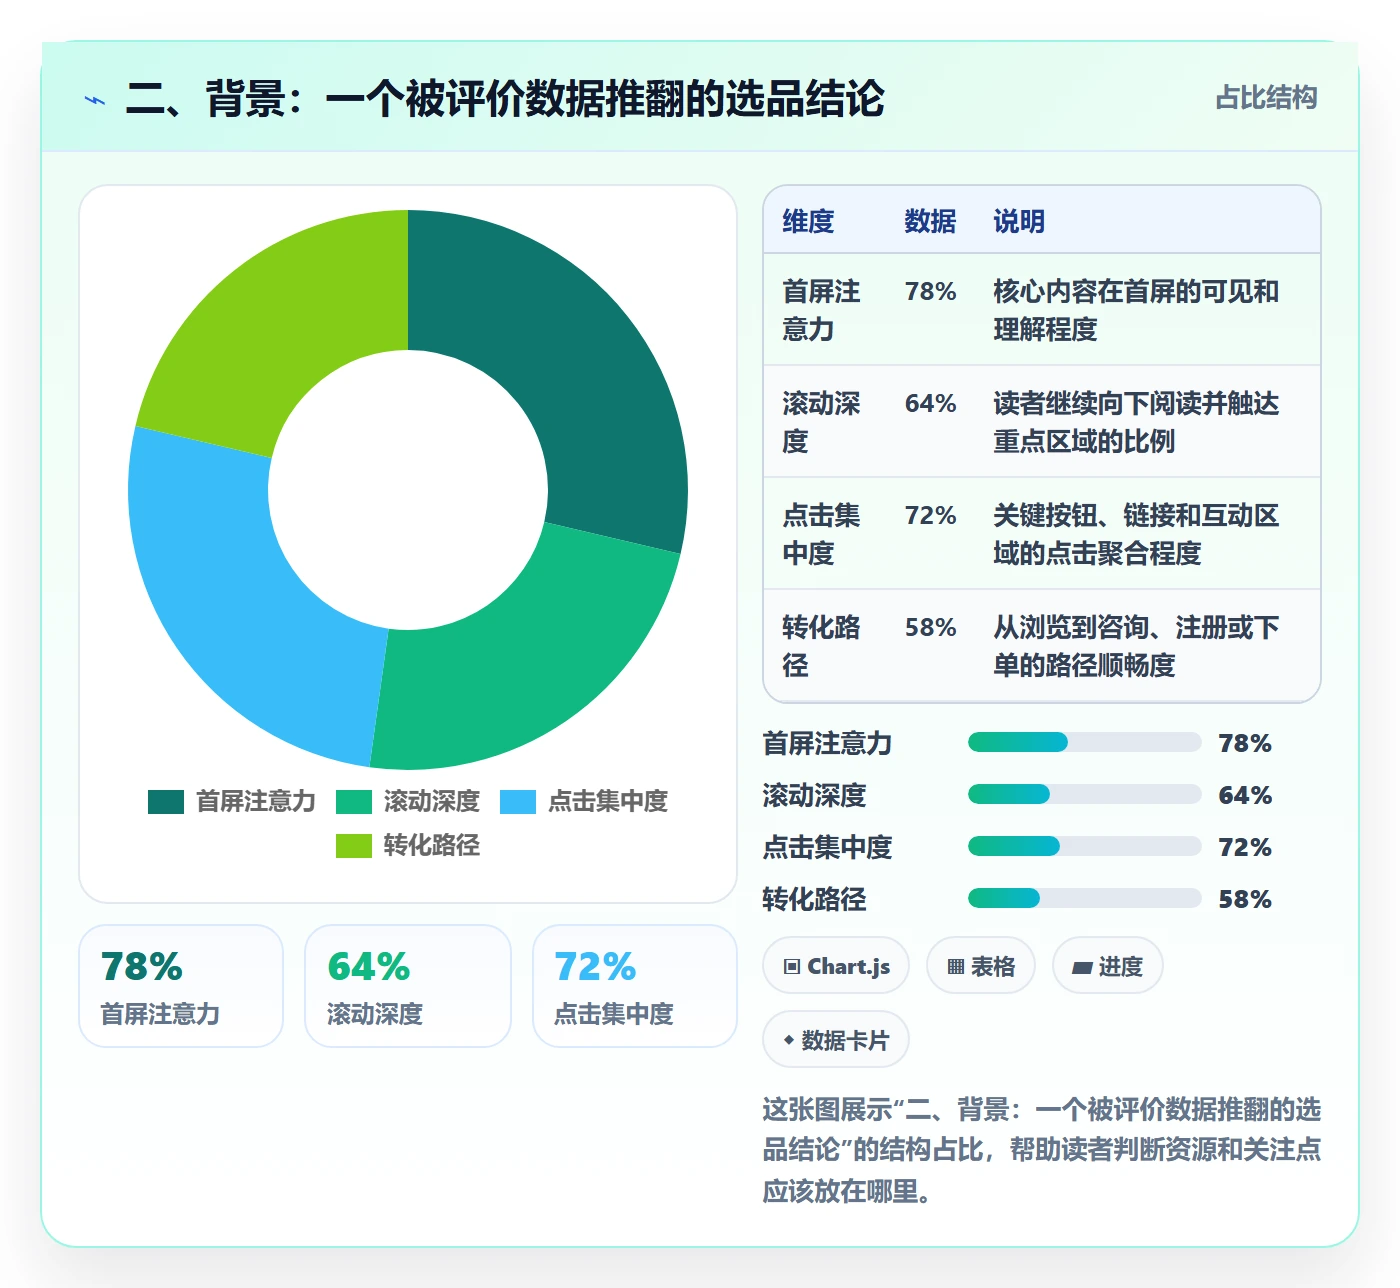
Task: Click the 转化路径 table row label
Action: coord(821,646)
